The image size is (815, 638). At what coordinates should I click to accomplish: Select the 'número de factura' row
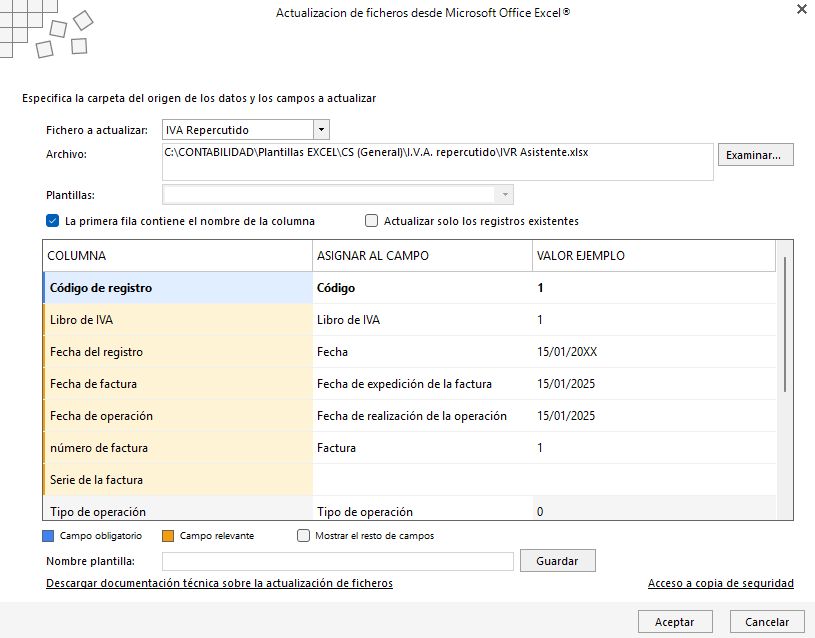point(410,448)
